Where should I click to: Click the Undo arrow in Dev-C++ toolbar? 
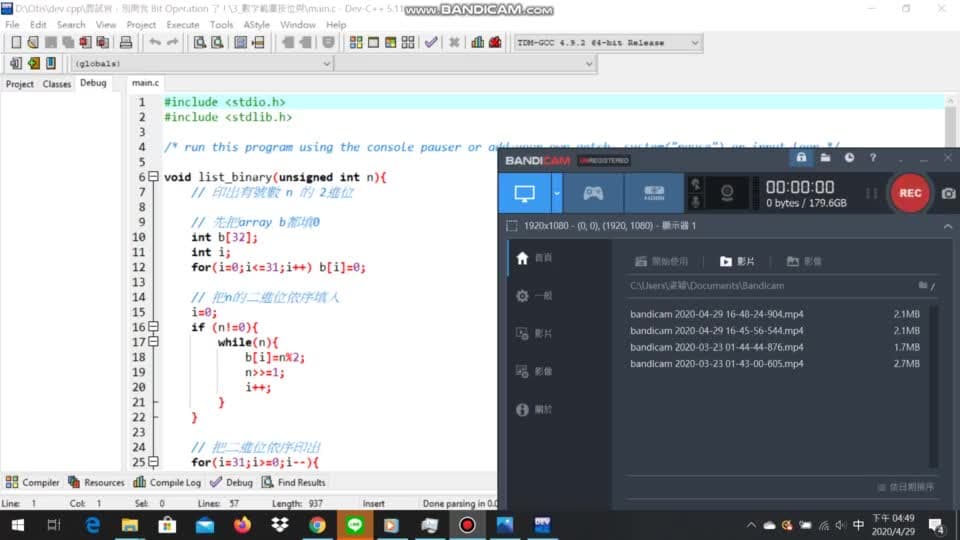click(x=155, y=42)
